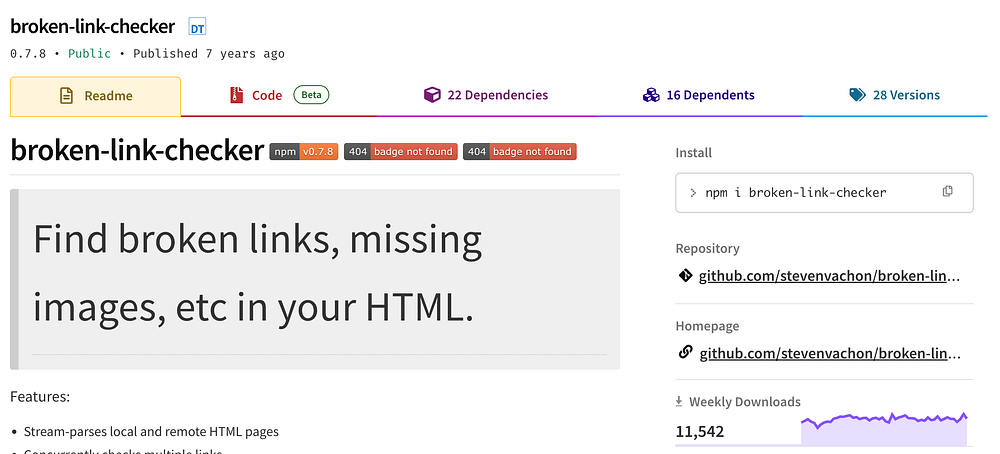
Task: Click the purple Dependencies cube icon
Action: pos(432,96)
